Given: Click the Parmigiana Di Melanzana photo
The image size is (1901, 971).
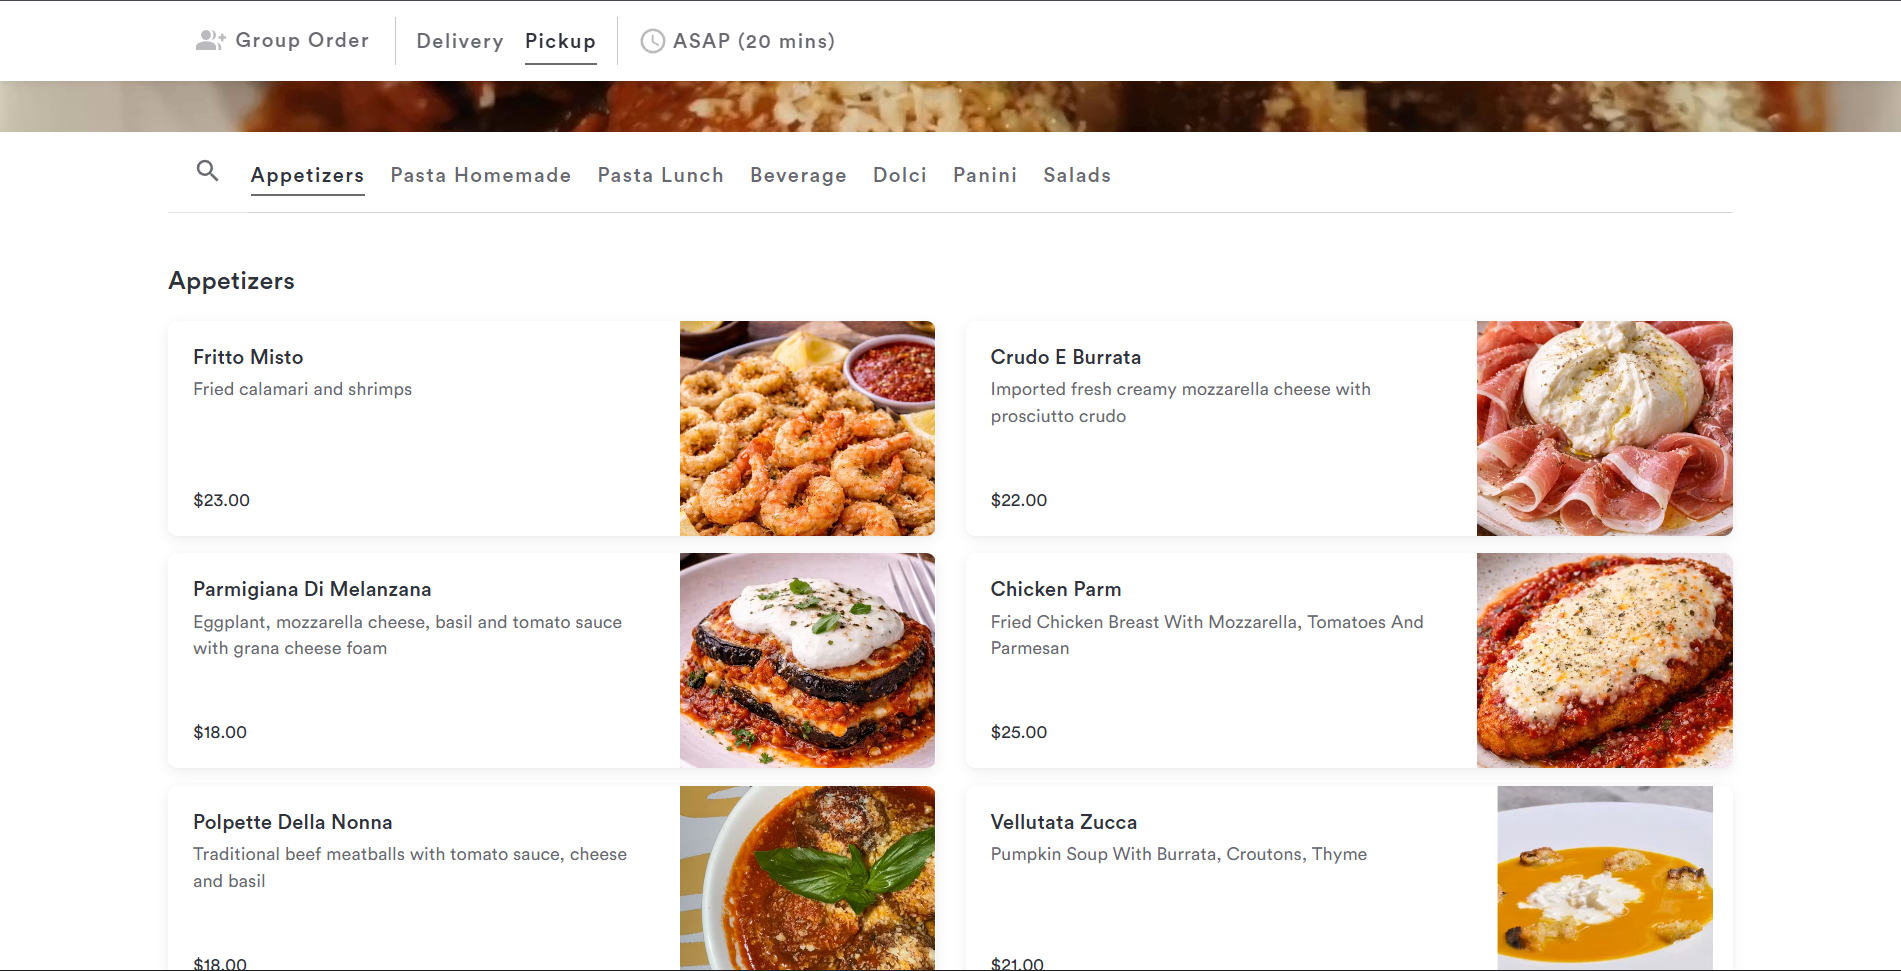Looking at the screenshot, I should (x=807, y=660).
